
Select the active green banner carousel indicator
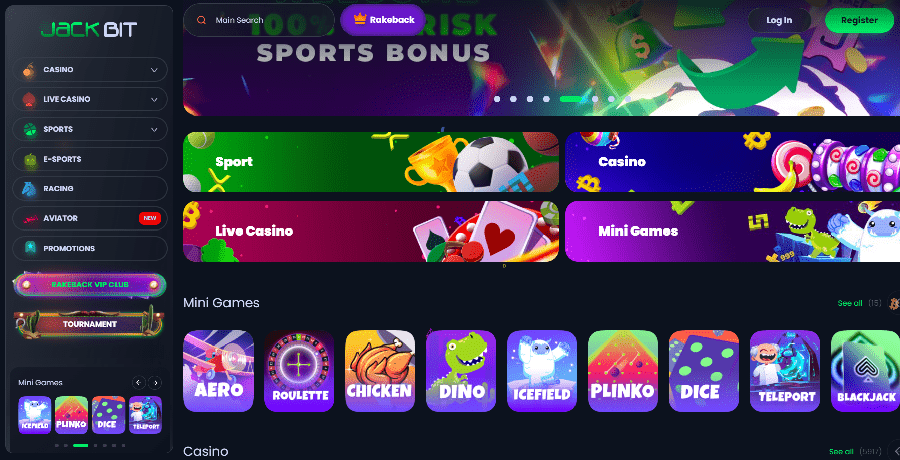coord(571,99)
